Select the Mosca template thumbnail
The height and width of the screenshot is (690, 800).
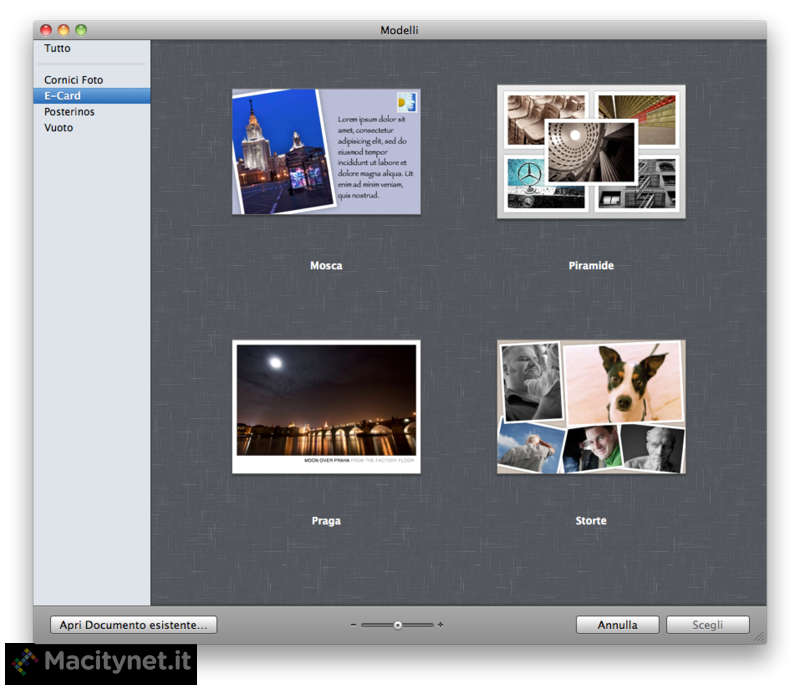(326, 152)
